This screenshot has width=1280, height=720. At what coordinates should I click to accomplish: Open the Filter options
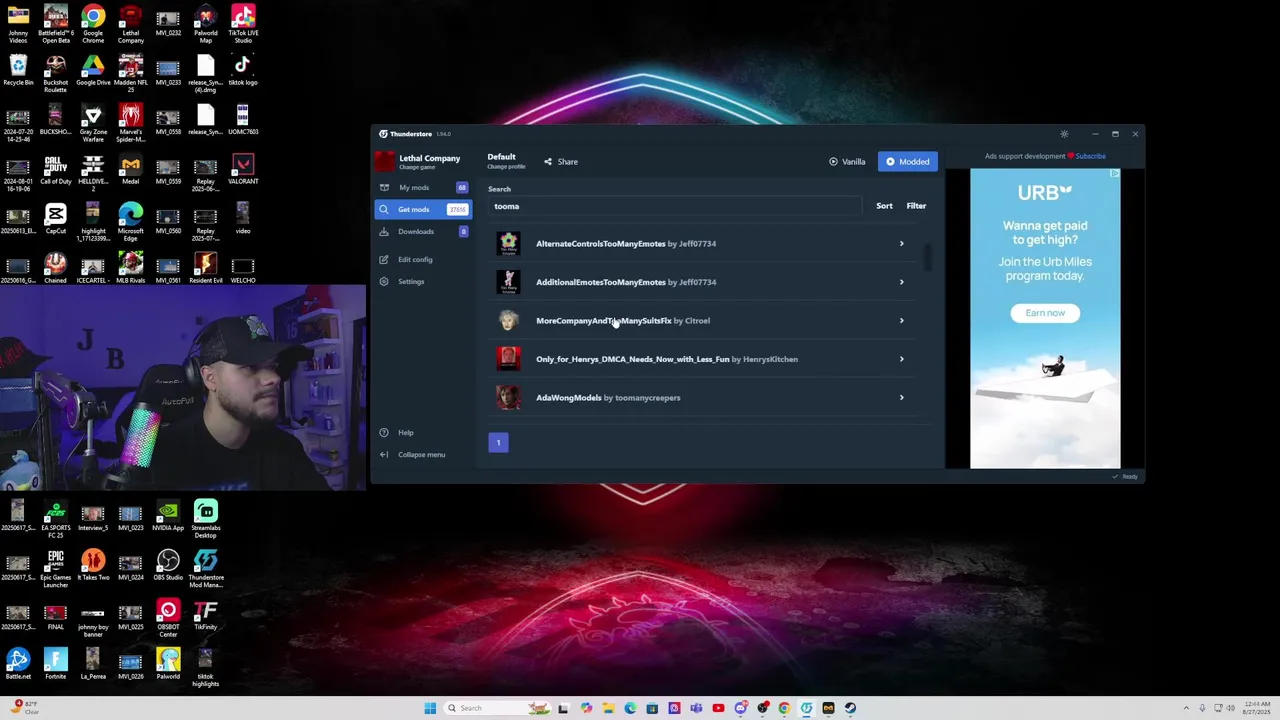(916, 206)
